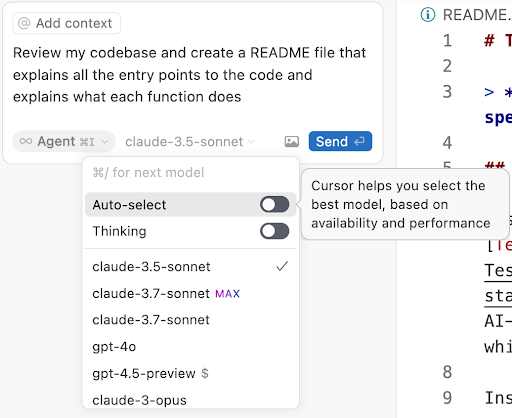Enable the Thinking toggle
Image resolution: width=512 pixels, height=418 pixels.
point(274,231)
